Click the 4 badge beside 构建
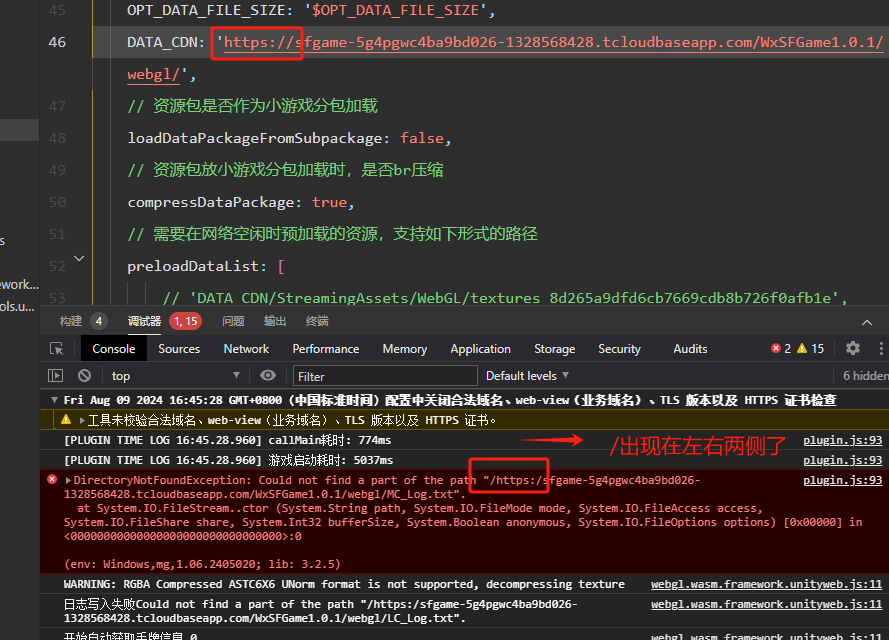The image size is (889, 640). tap(99, 321)
